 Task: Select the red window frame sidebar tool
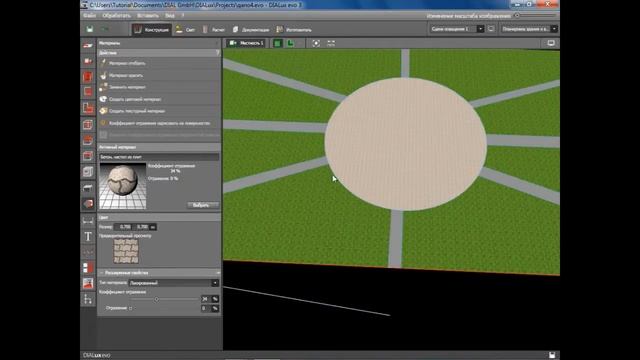(88, 156)
